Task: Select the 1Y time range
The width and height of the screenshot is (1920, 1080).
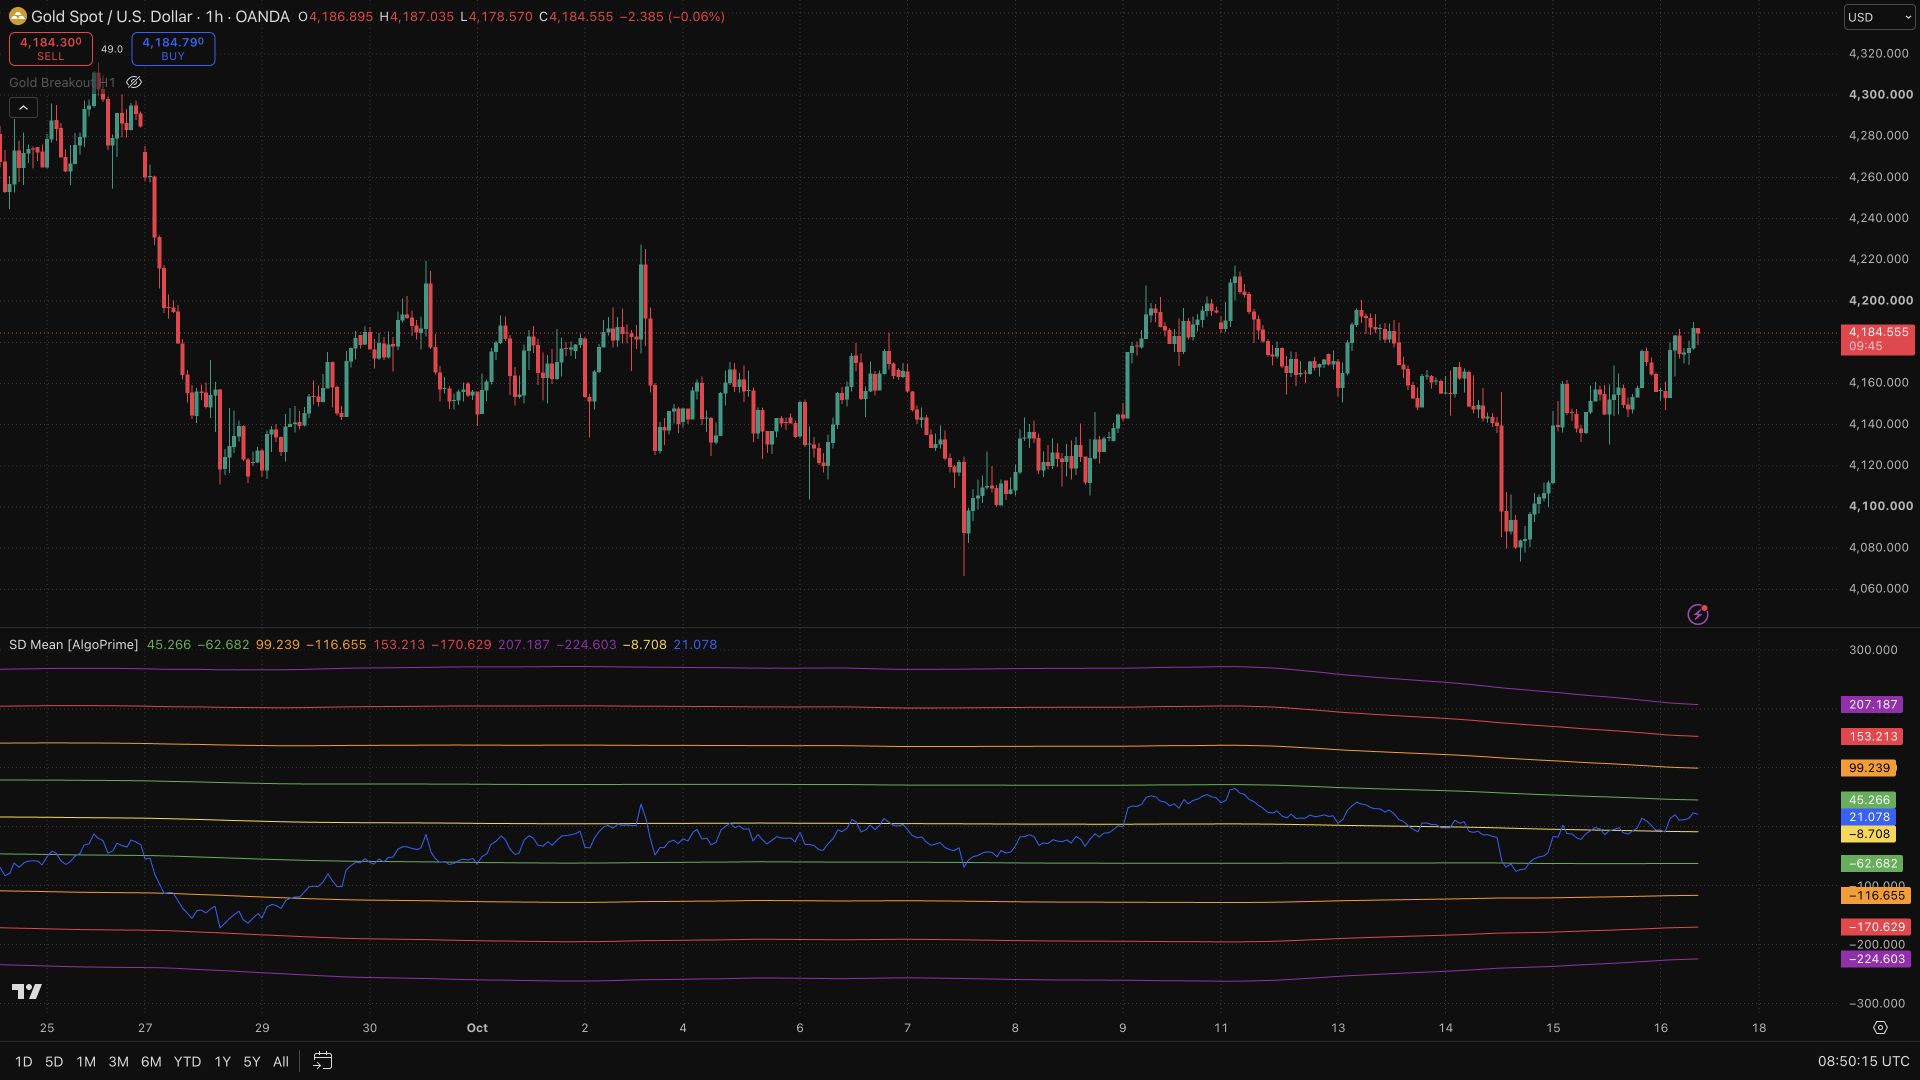Action: click(222, 1061)
